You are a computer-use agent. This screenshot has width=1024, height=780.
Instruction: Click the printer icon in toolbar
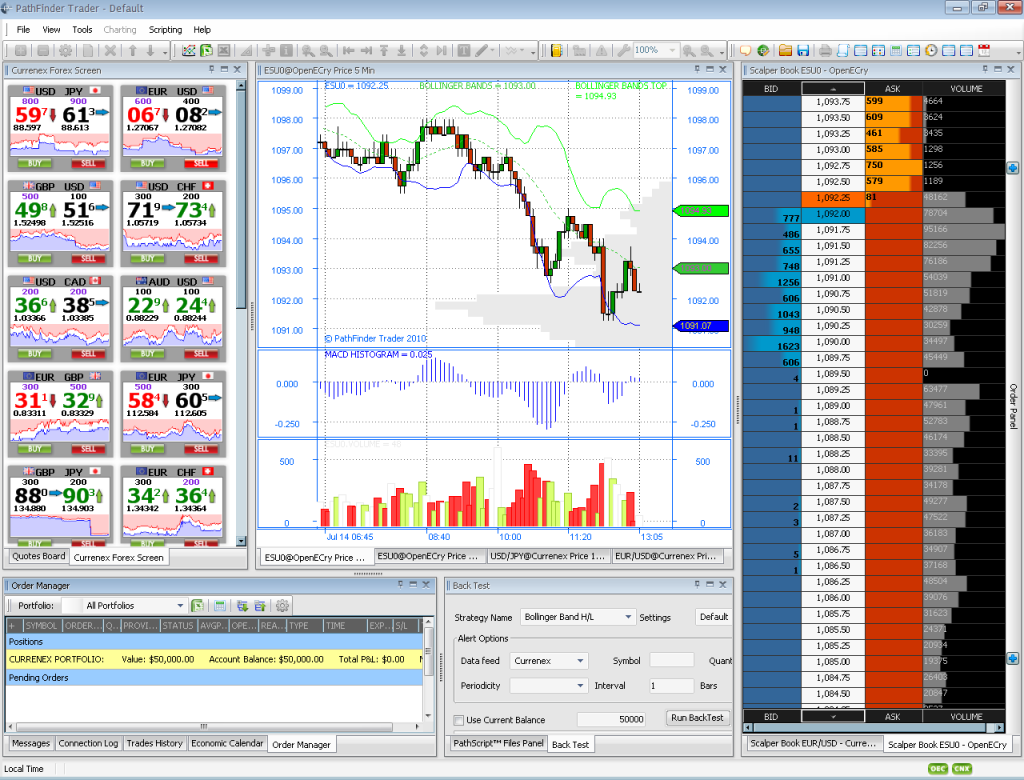pos(825,50)
